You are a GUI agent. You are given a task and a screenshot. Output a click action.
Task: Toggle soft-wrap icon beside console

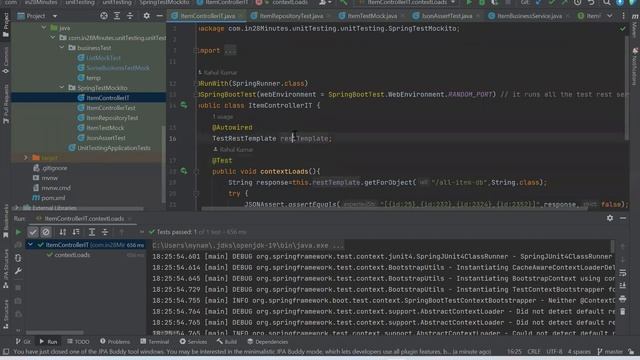click(x=622, y=273)
